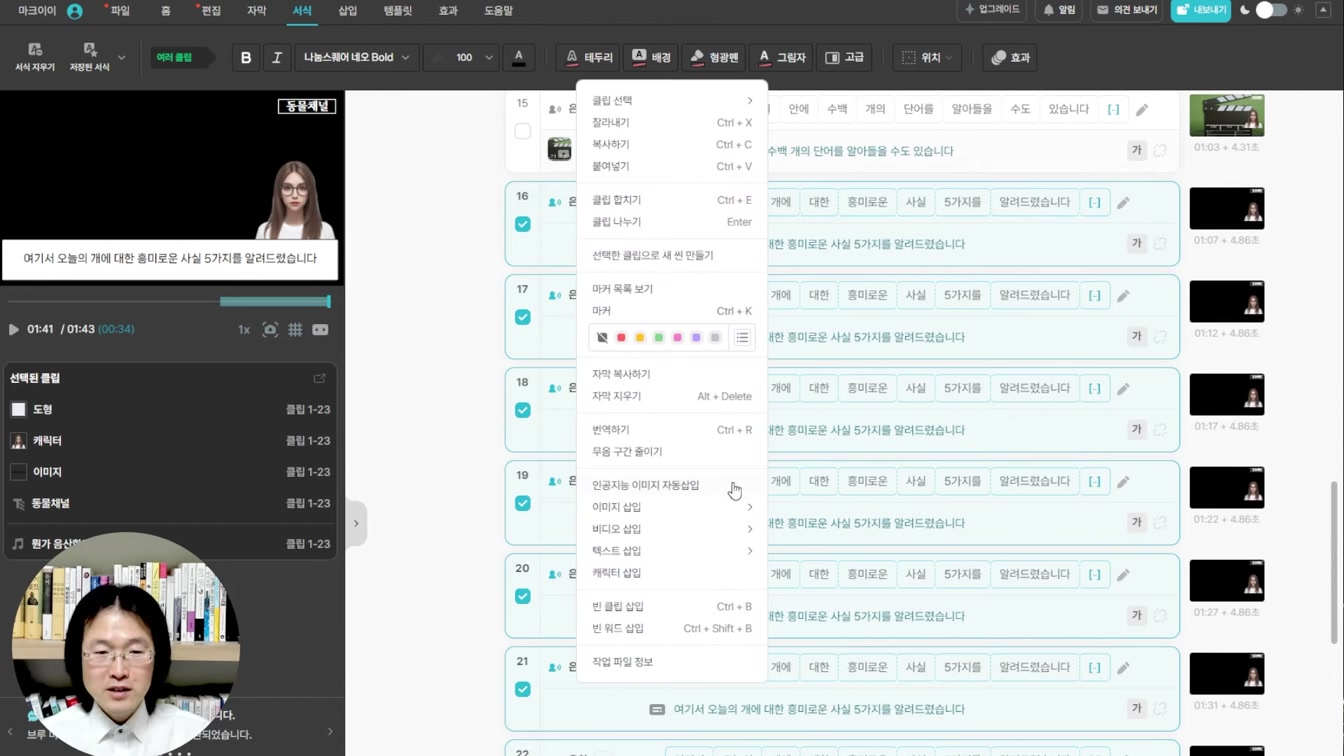Toggle the grid overlay icon
This screenshot has height=756, width=1344.
click(x=295, y=329)
